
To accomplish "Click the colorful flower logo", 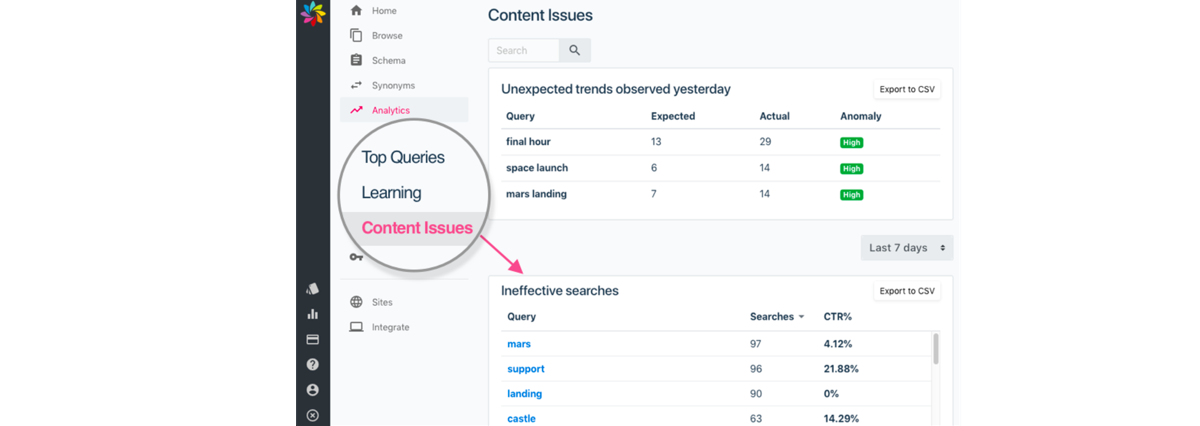I will [x=313, y=13].
